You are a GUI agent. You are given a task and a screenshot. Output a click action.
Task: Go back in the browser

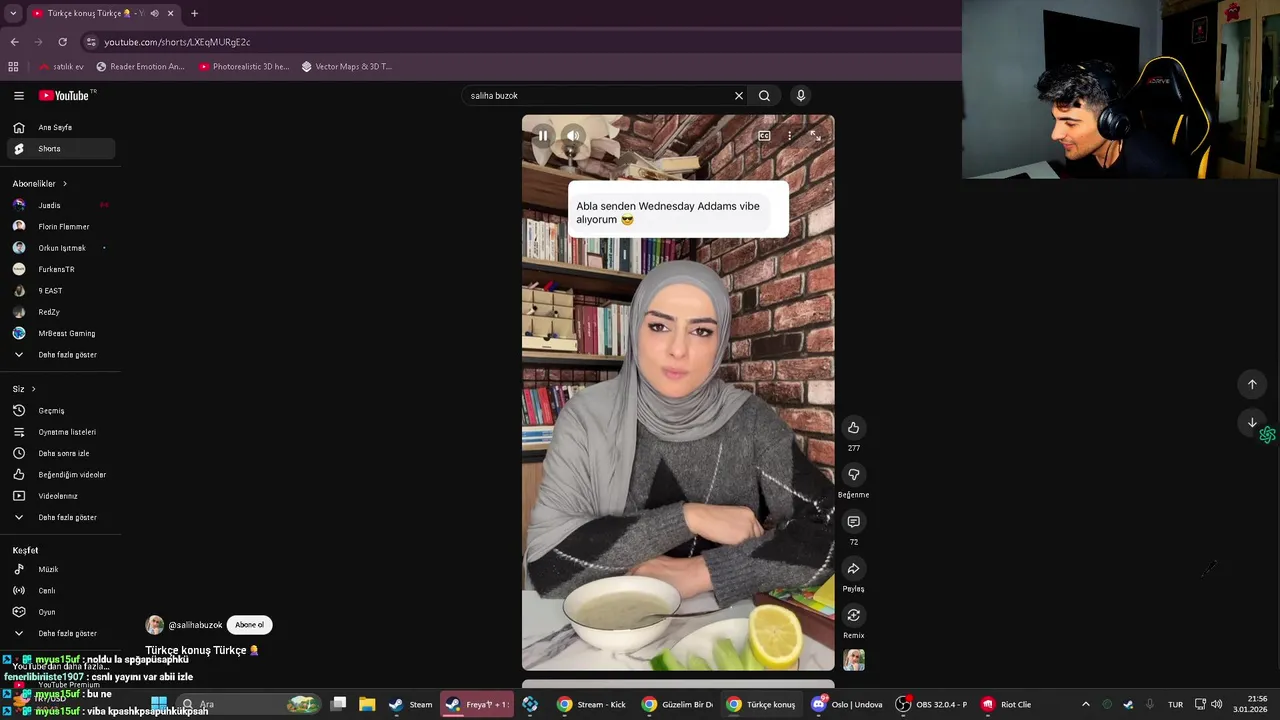coord(14,42)
